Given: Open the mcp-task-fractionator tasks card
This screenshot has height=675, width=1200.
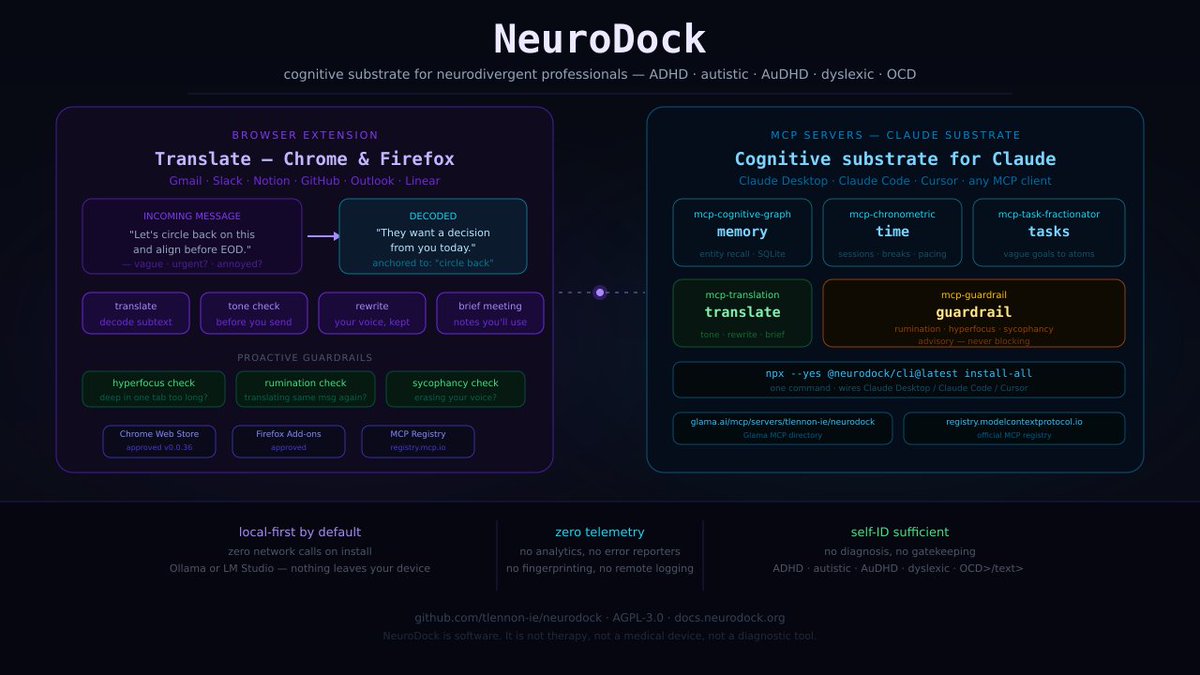Looking at the screenshot, I should (1049, 232).
